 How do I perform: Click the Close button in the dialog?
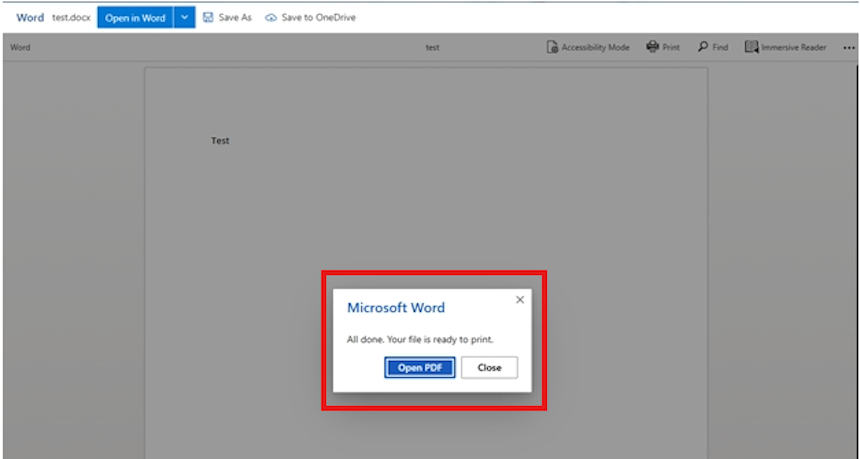tap(489, 368)
